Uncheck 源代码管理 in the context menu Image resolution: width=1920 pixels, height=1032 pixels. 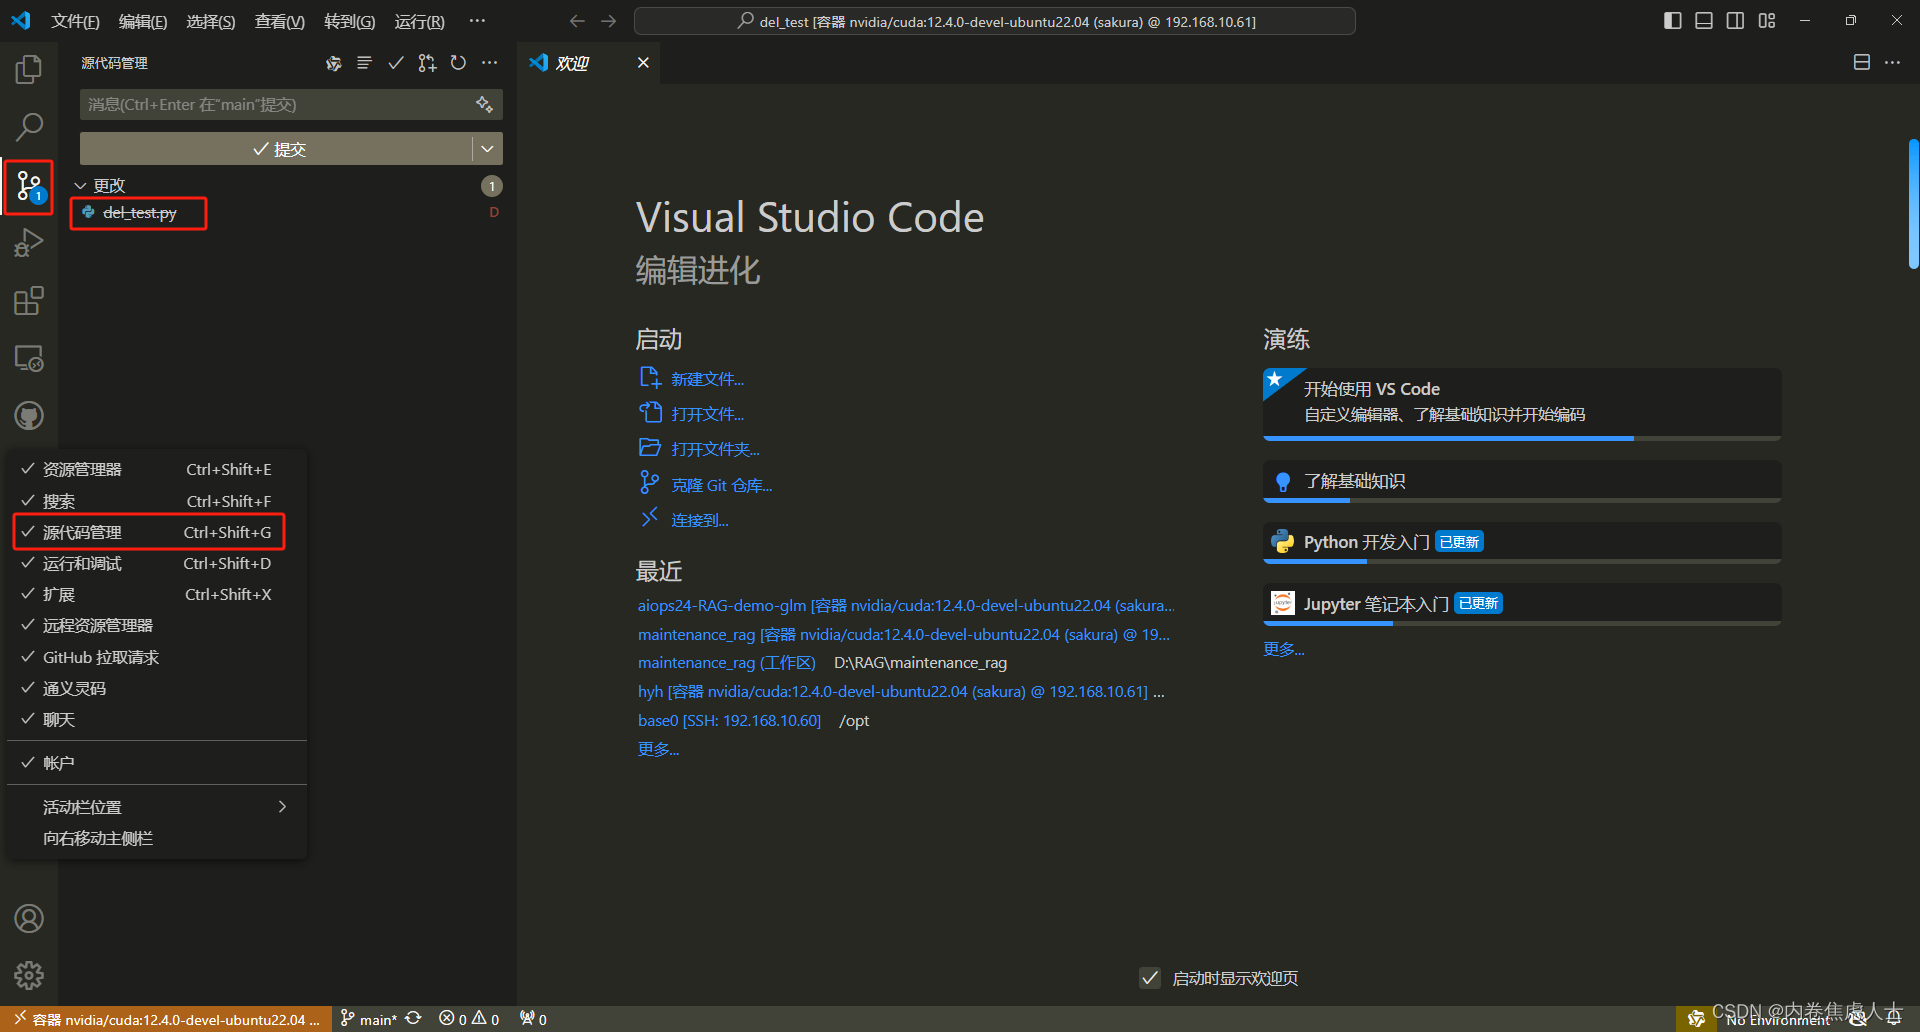(x=157, y=532)
